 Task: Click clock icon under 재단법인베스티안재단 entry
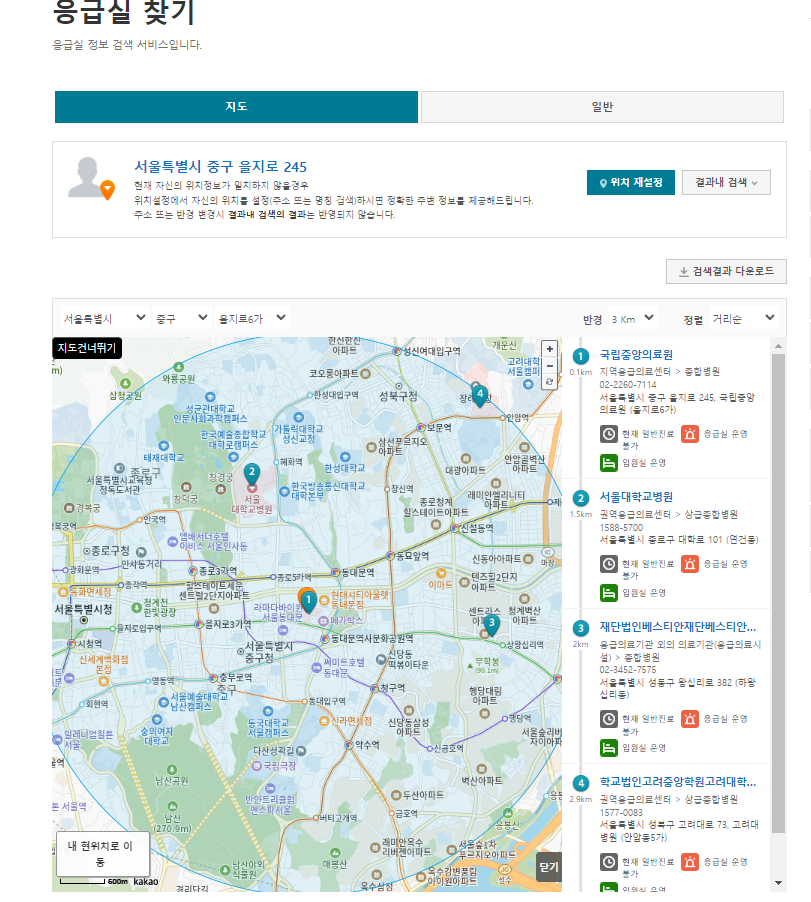[x=609, y=718]
